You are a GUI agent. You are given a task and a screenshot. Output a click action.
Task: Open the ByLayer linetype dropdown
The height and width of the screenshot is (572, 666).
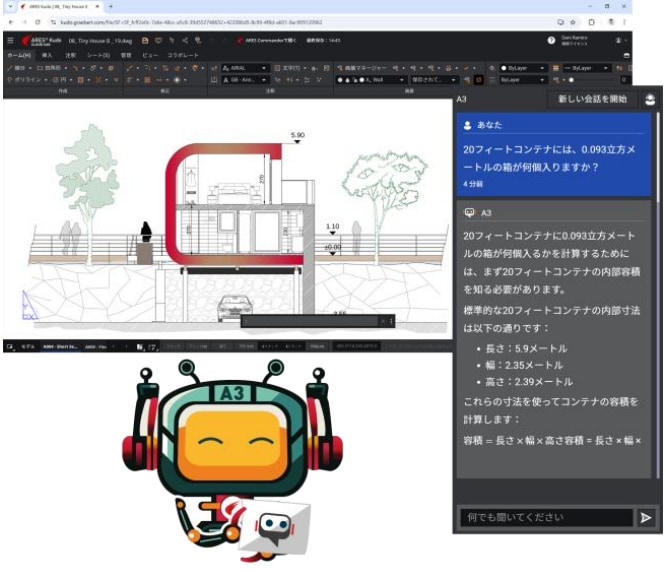tap(586, 68)
